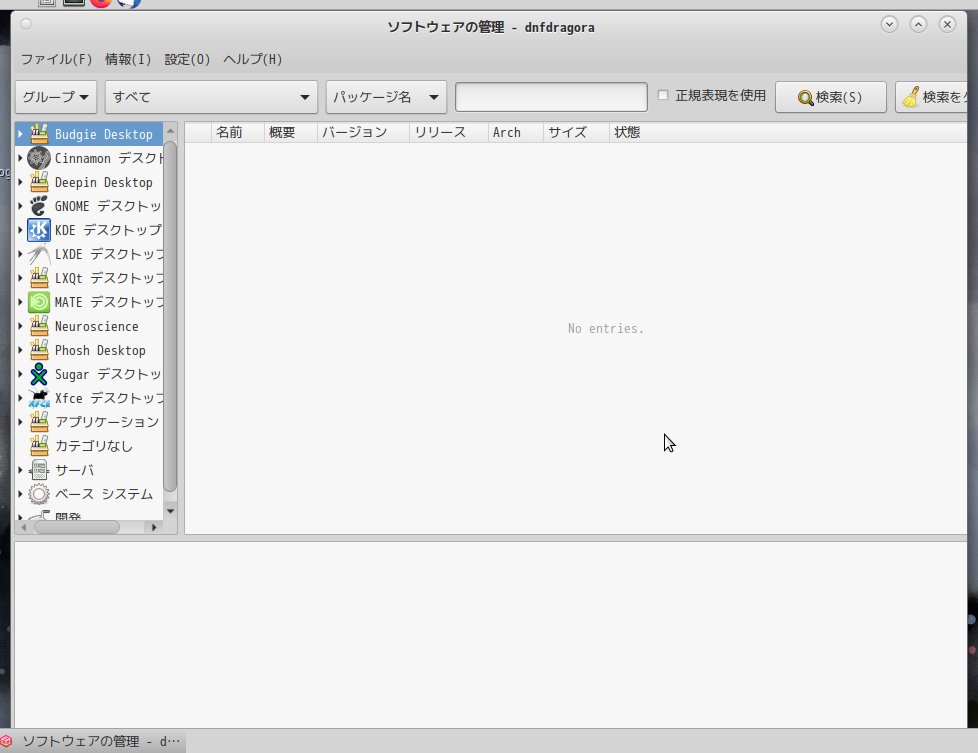Click the Arch column header
This screenshot has width=978, height=753.
pyautogui.click(x=515, y=132)
